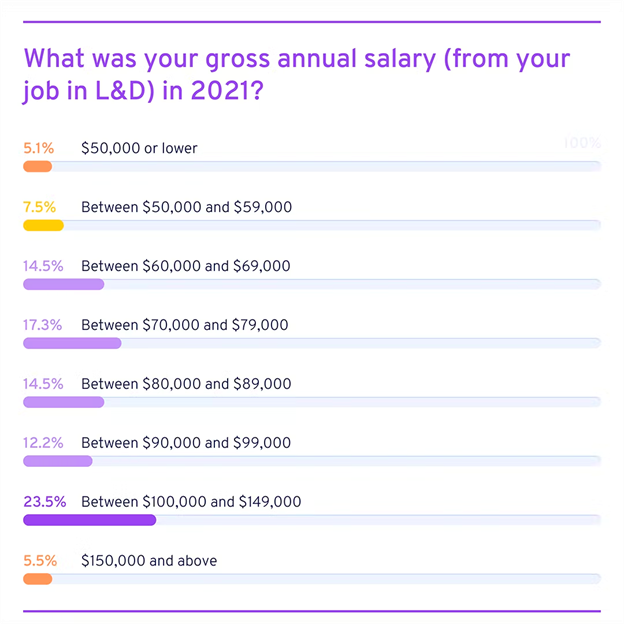Viewport: 624px width, 624px height.
Task: Click the 7.5% percentage value
Action: (x=39, y=207)
